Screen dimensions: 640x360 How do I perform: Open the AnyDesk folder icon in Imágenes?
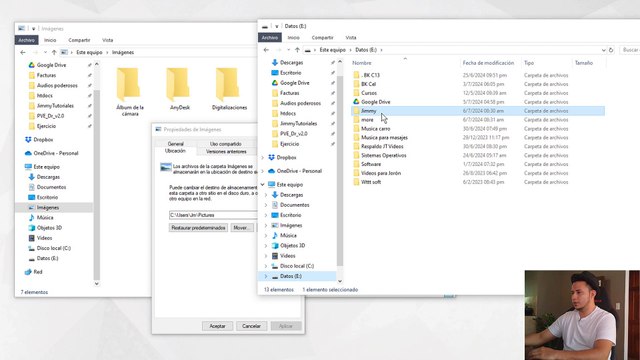click(x=178, y=84)
